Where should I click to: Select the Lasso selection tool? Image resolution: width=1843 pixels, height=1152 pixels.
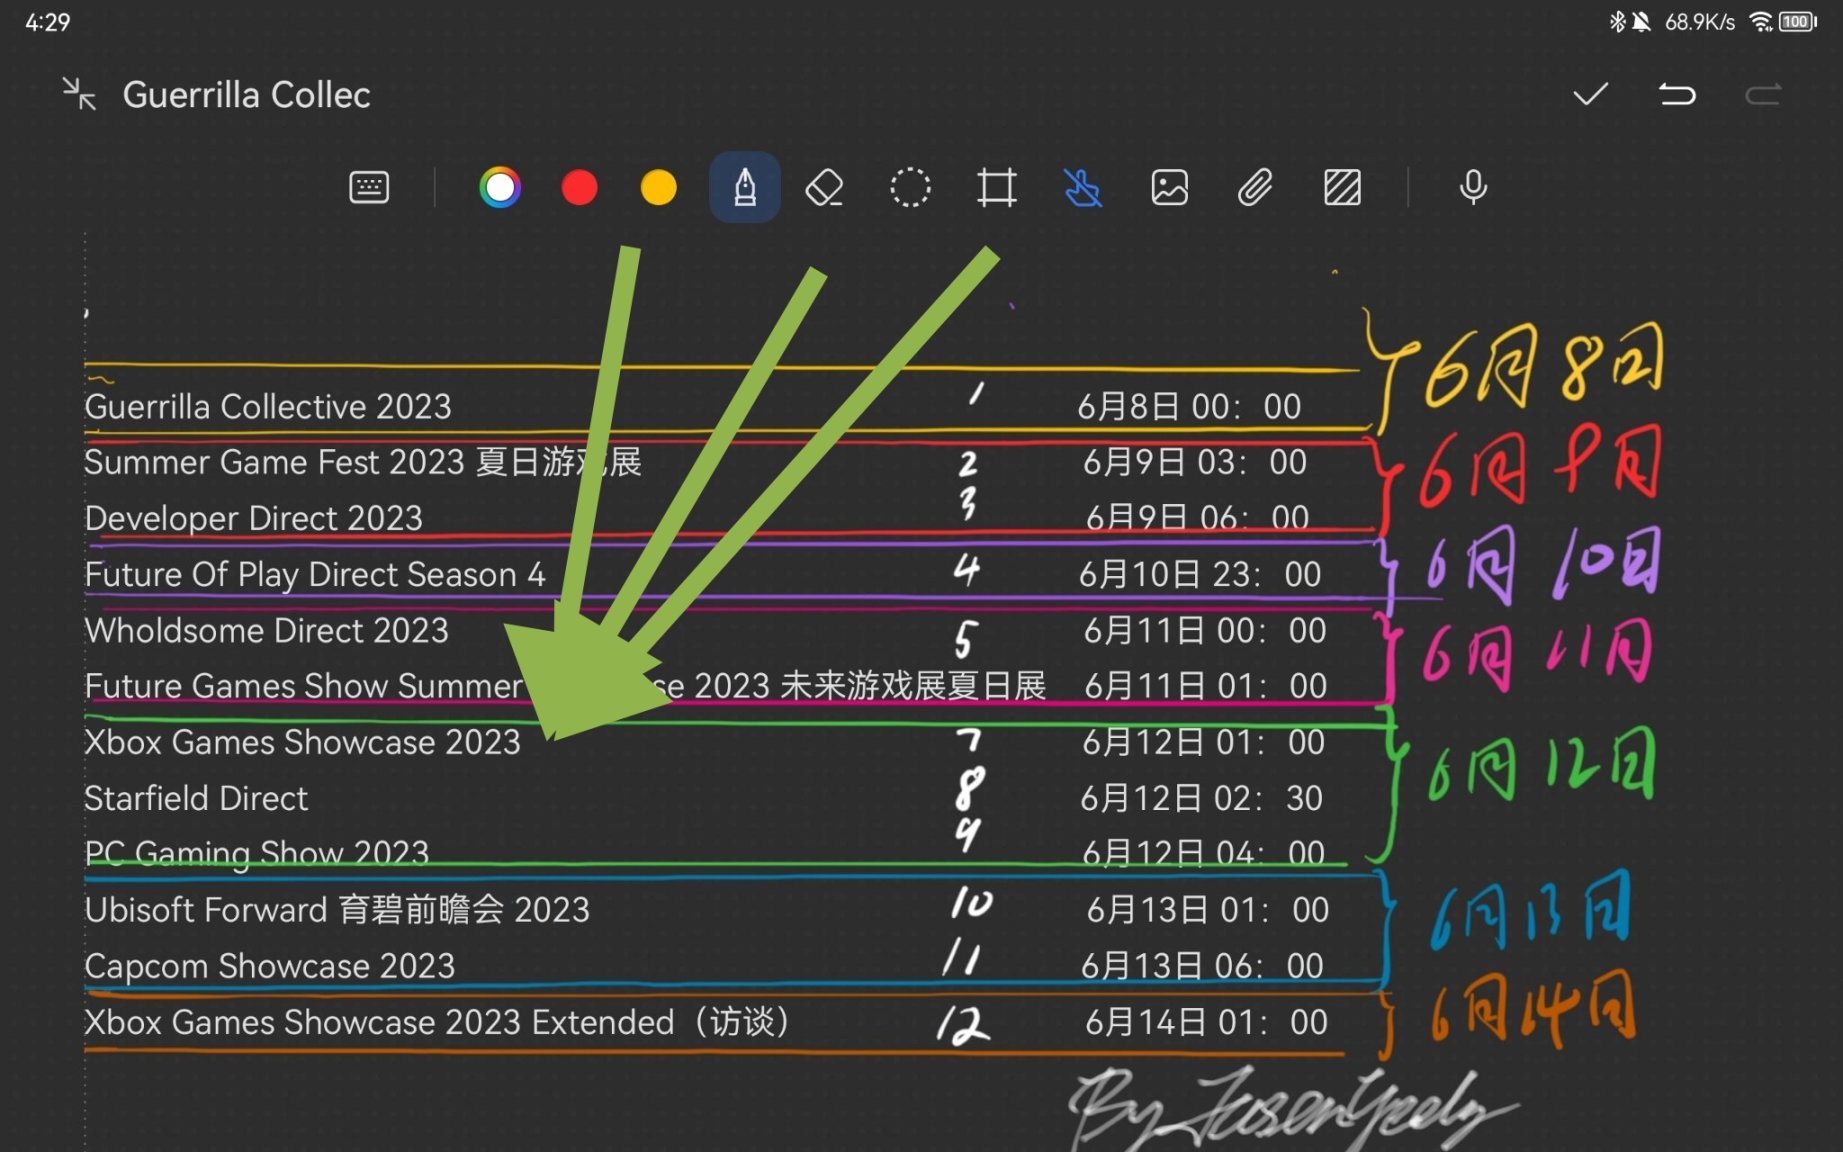click(910, 187)
